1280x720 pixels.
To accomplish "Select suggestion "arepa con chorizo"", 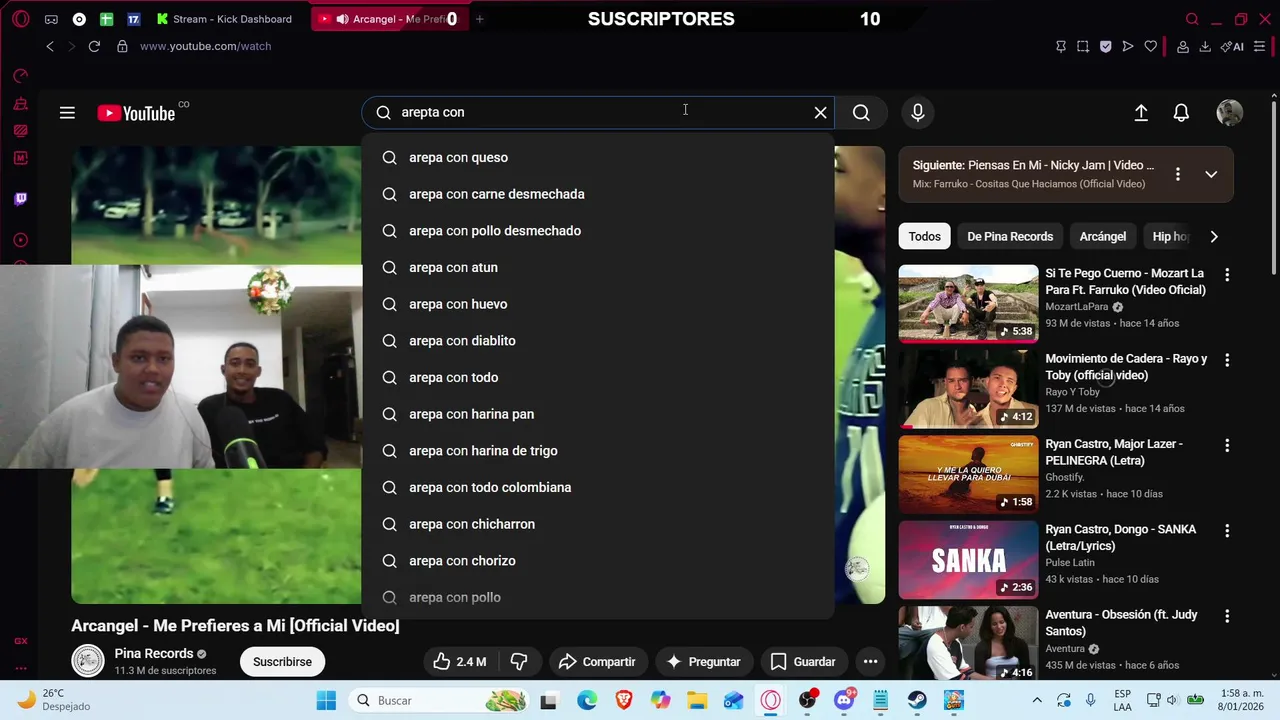I will (598, 561).
